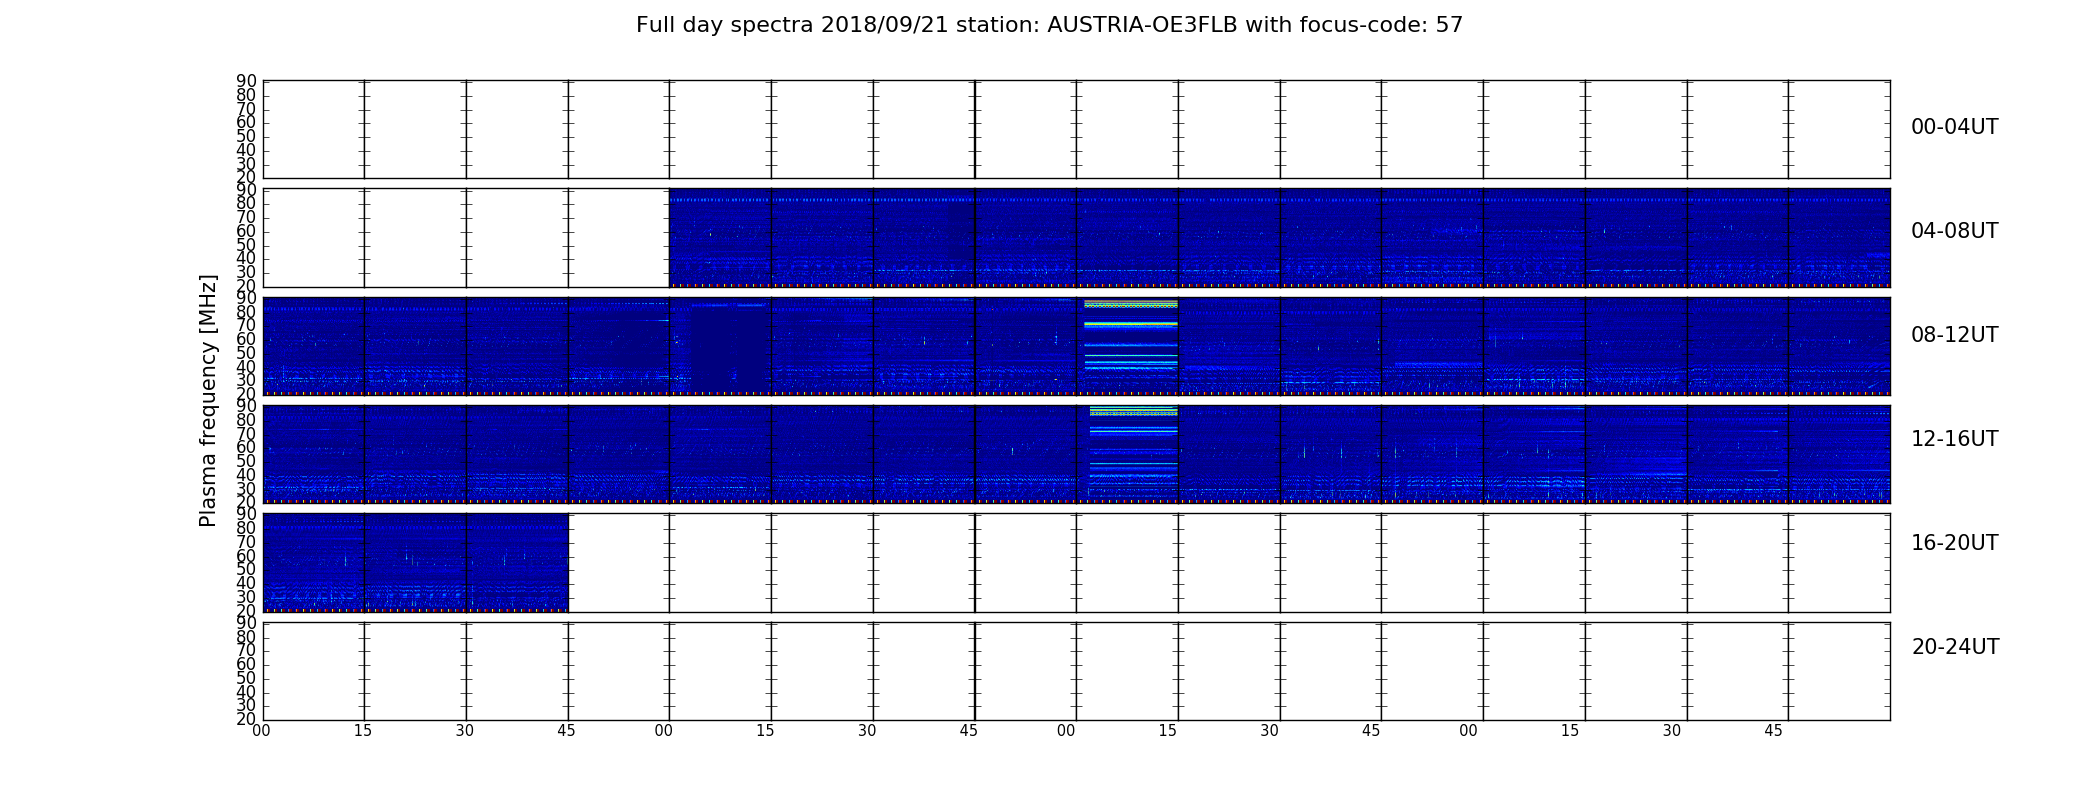Viewport: 2100px width, 800px height.
Task: Click the '20' tick label of 20-24UT panel
Action: tap(246, 719)
